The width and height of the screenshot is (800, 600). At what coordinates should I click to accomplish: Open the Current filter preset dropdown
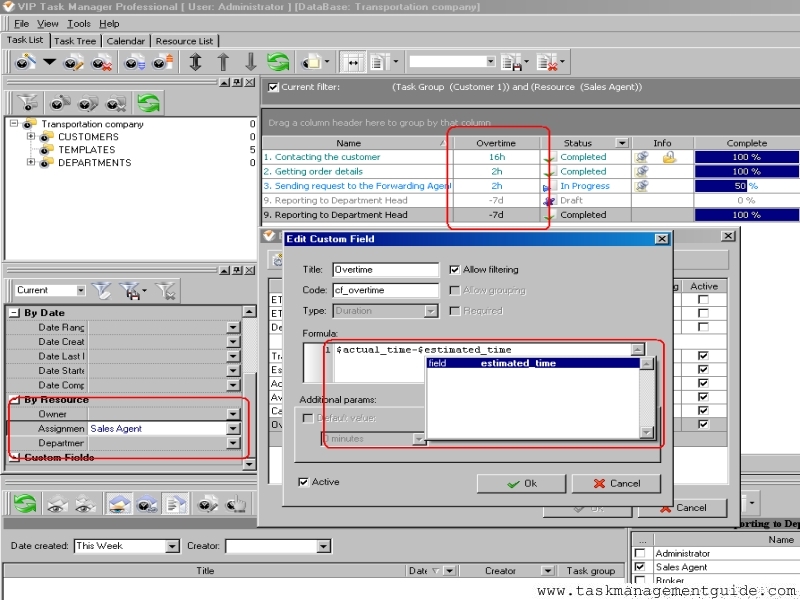(81, 290)
